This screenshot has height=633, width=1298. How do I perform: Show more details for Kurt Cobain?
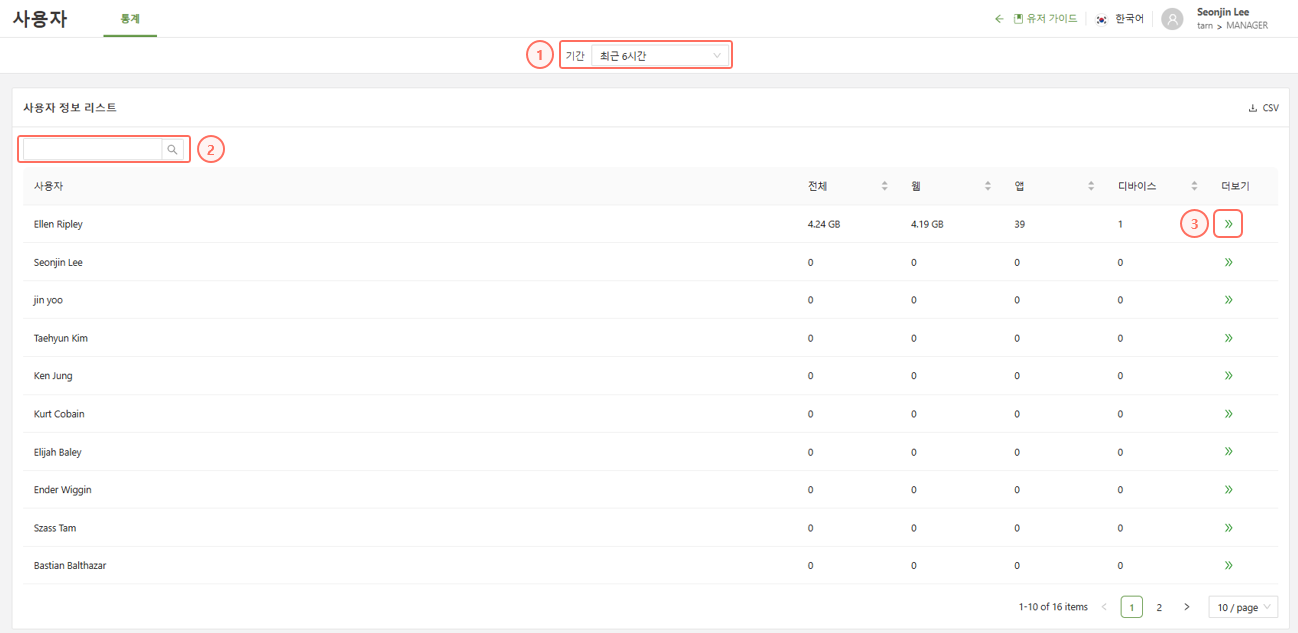(x=1228, y=414)
